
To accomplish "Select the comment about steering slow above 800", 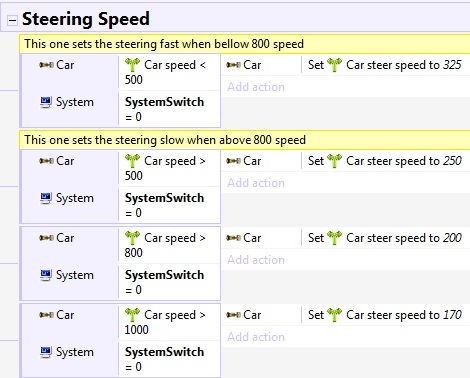I will [x=245, y=140].
